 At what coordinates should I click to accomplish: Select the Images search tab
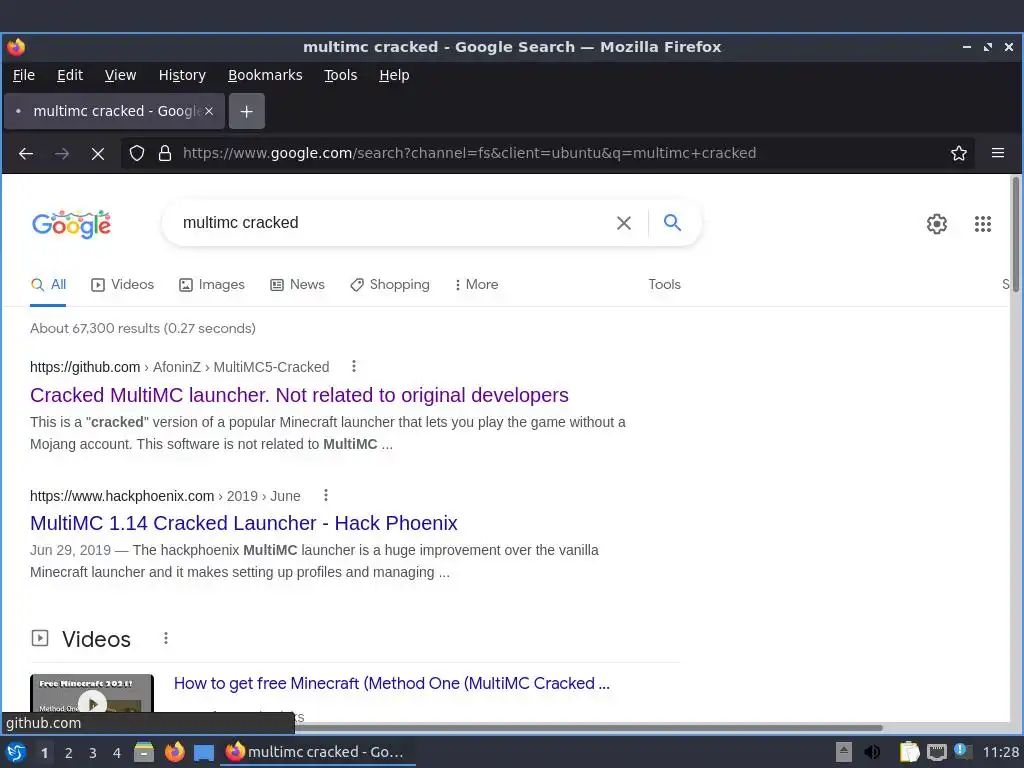click(212, 285)
